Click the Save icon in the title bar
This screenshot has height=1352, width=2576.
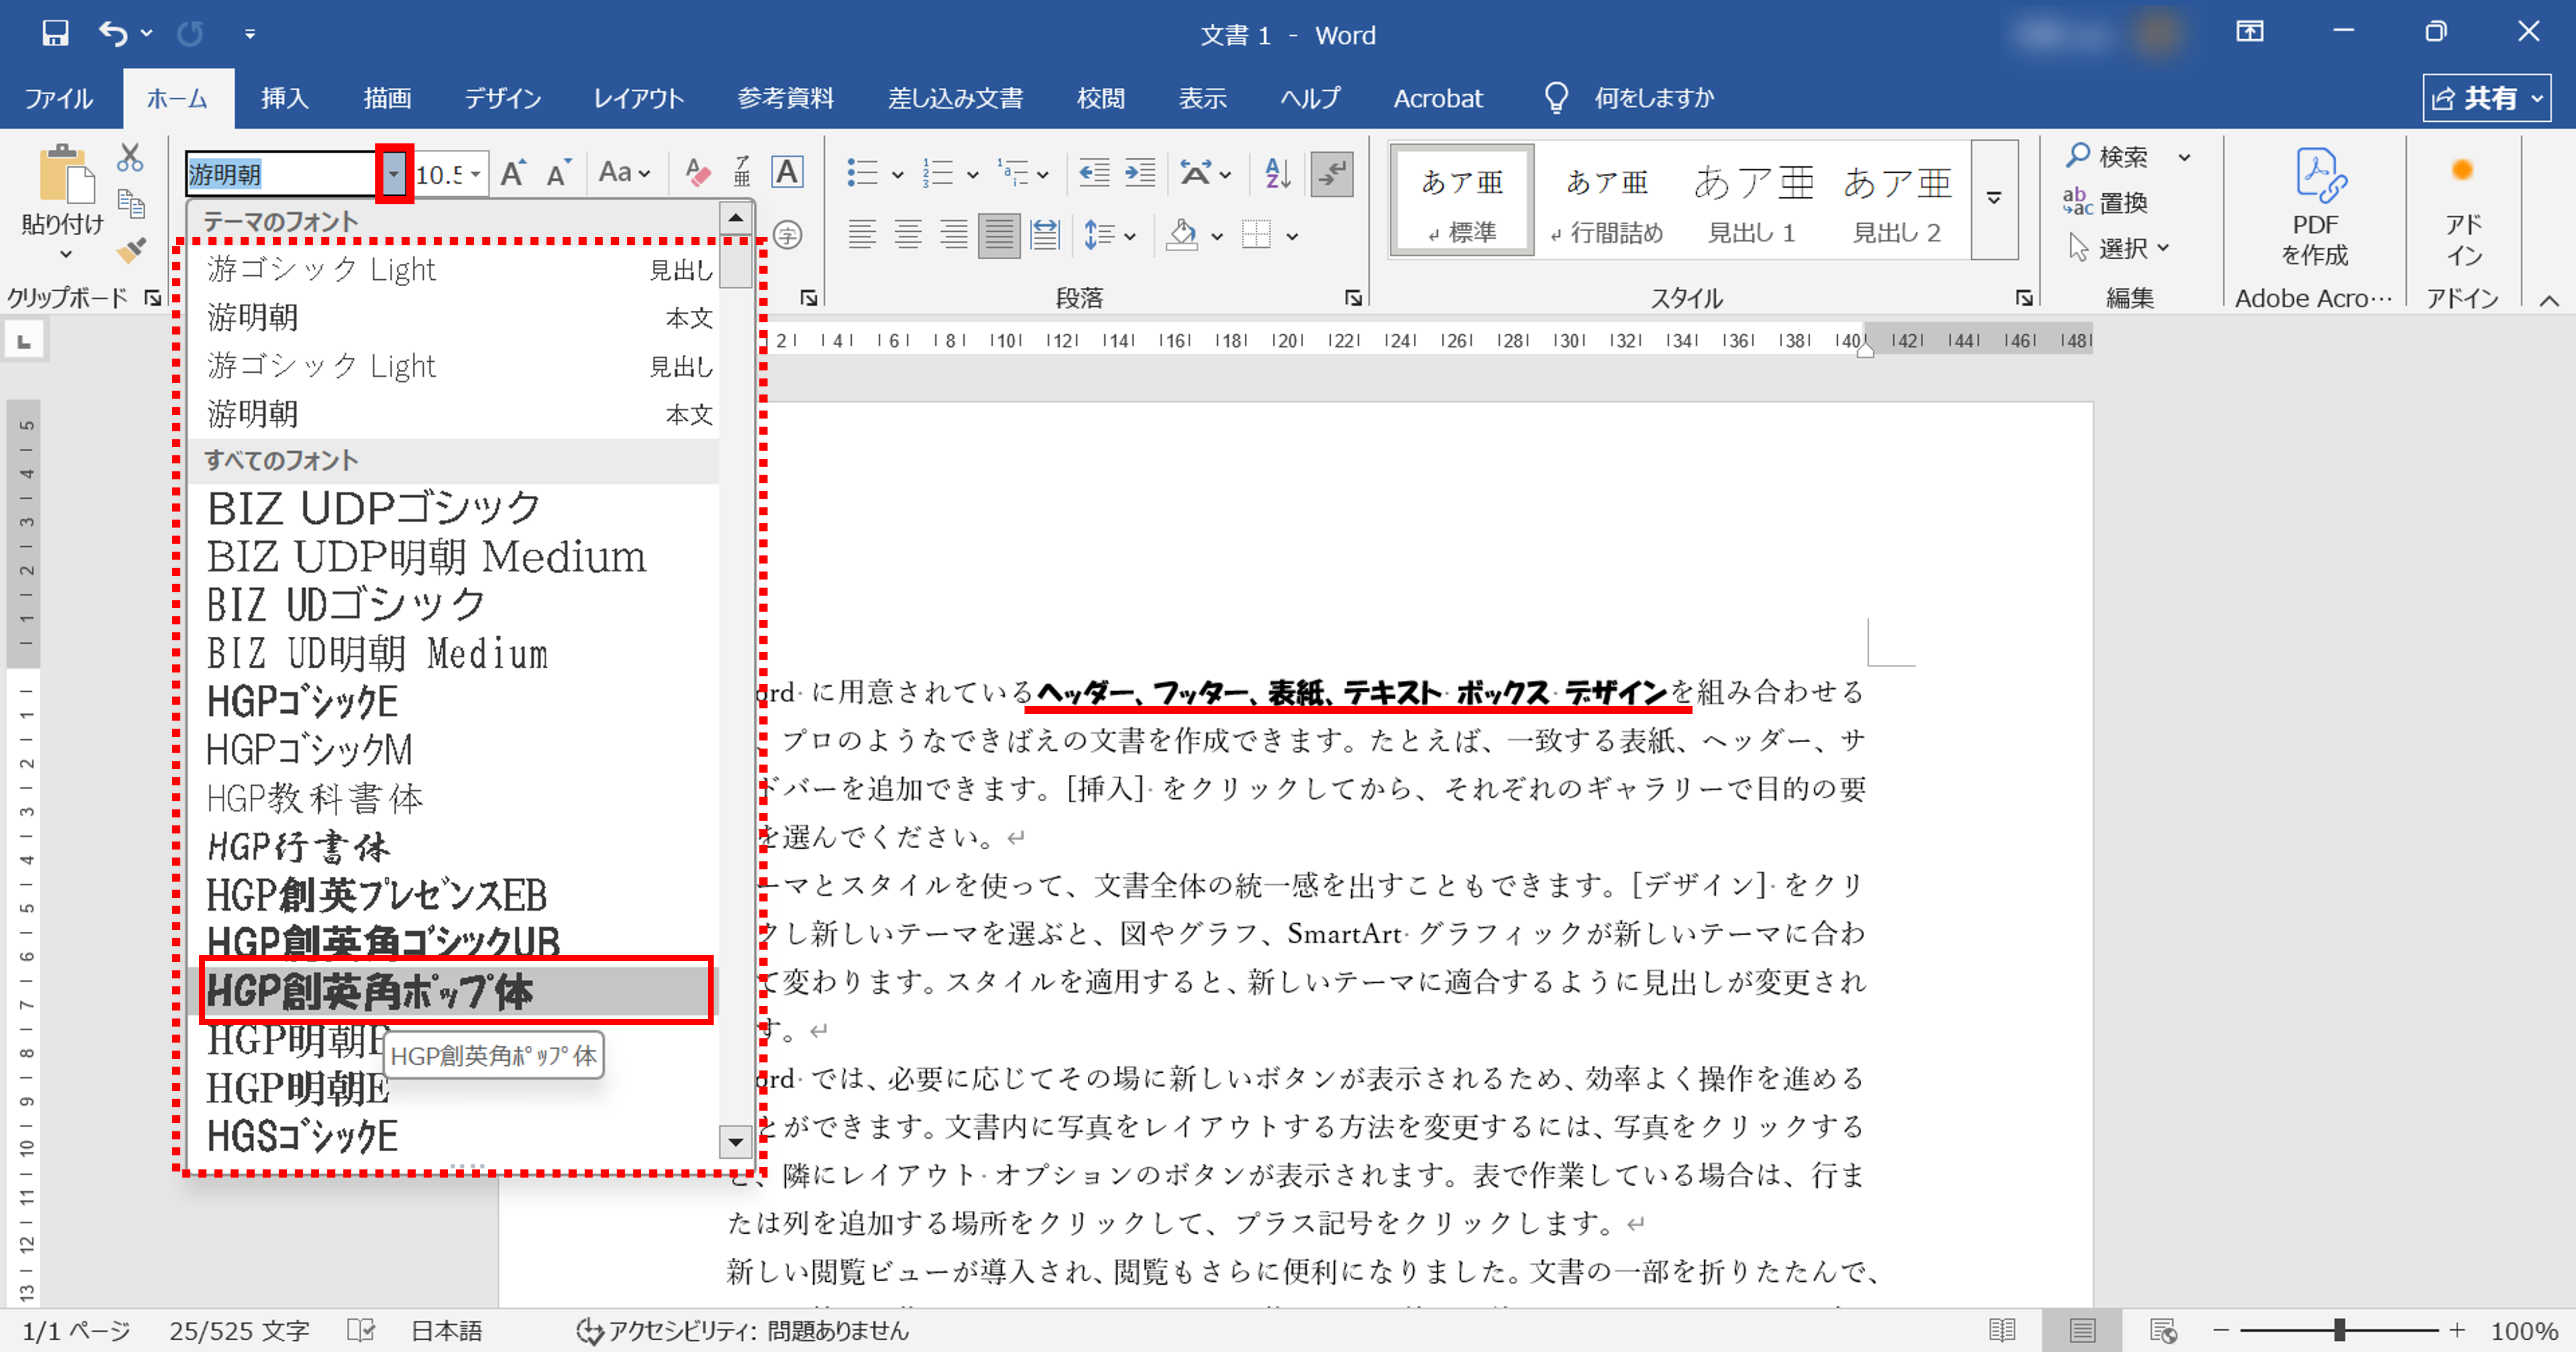click(x=55, y=34)
